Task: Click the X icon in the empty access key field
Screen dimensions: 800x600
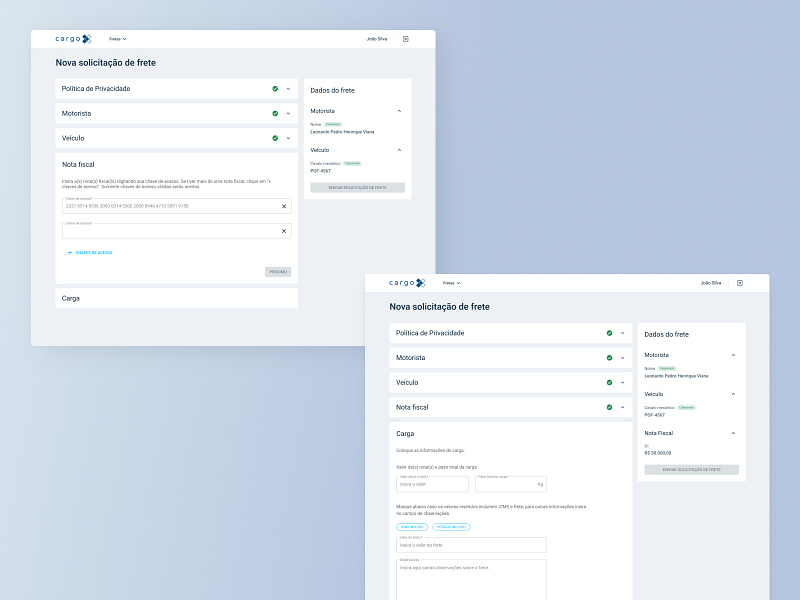Action: pyautogui.click(x=283, y=231)
